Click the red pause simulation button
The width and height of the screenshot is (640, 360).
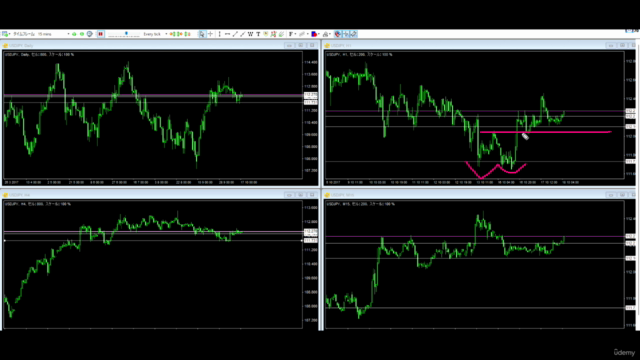click(100, 34)
